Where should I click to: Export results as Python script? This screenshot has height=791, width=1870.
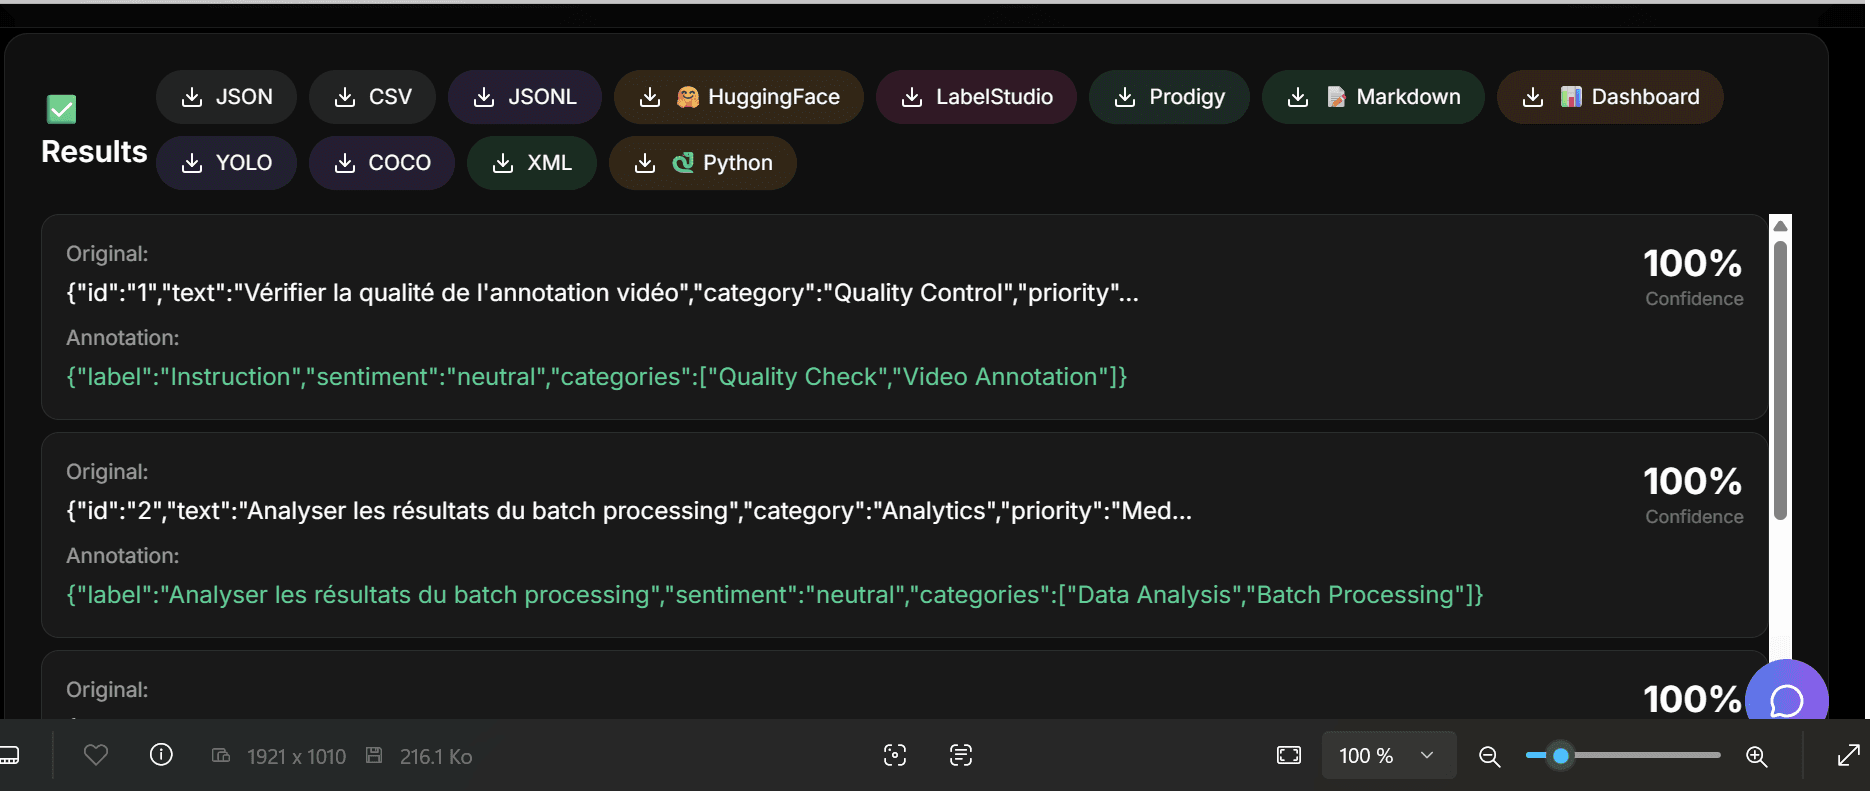point(703,163)
